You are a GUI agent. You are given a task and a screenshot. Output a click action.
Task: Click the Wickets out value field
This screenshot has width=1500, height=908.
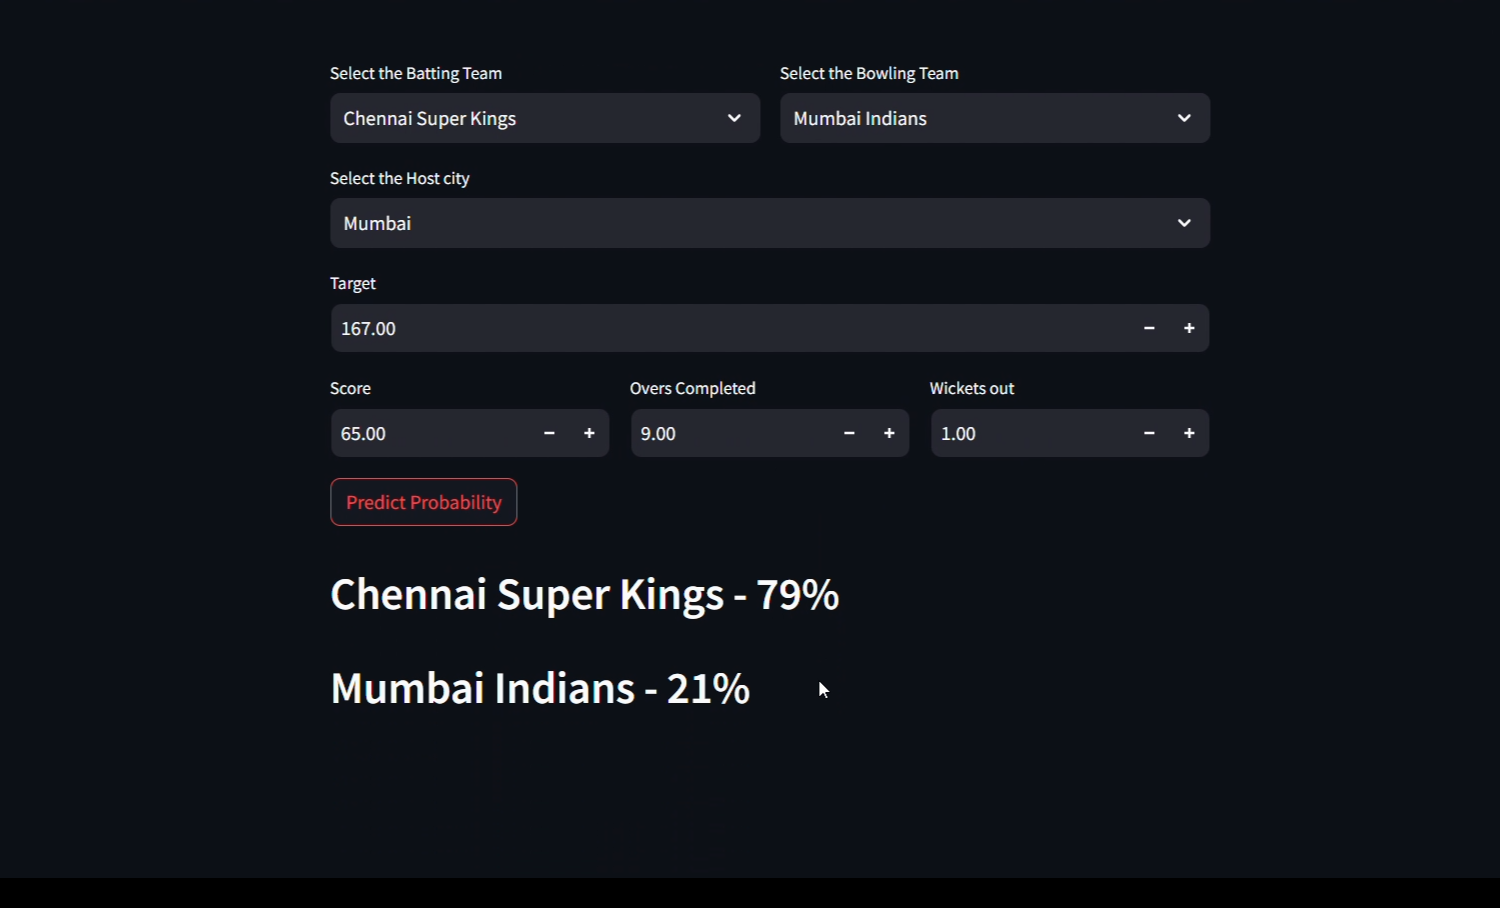1030,433
